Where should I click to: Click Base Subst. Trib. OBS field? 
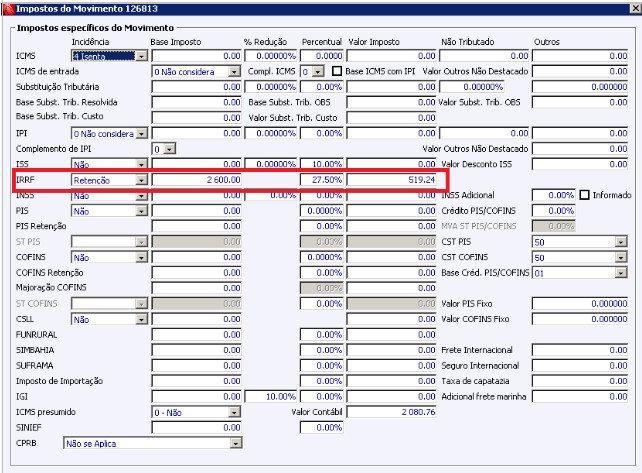click(x=391, y=102)
